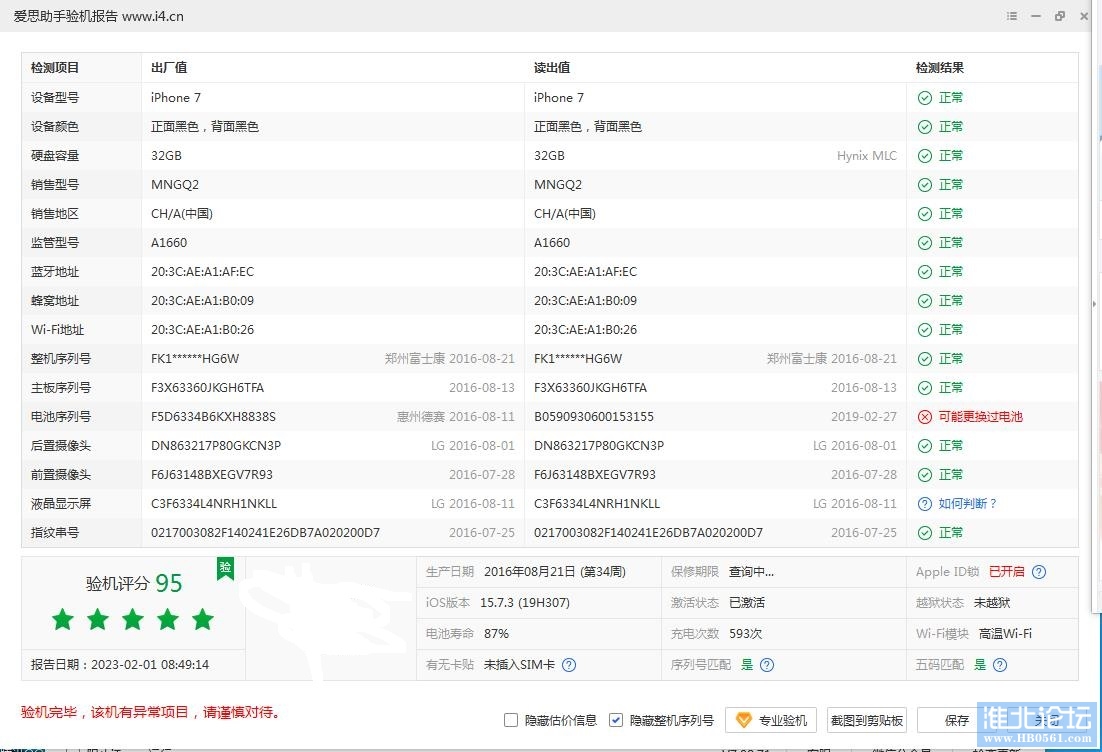The image size is (1102, 752).
Task: Click help icon beside 未插入SIM卡
Action: click(569, 664)
